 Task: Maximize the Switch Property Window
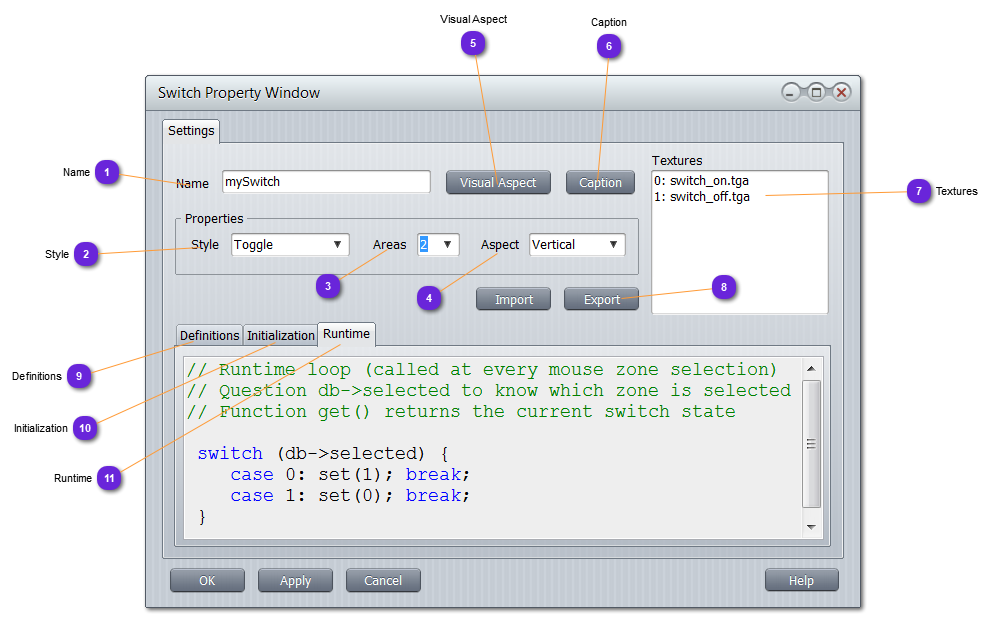816,93
